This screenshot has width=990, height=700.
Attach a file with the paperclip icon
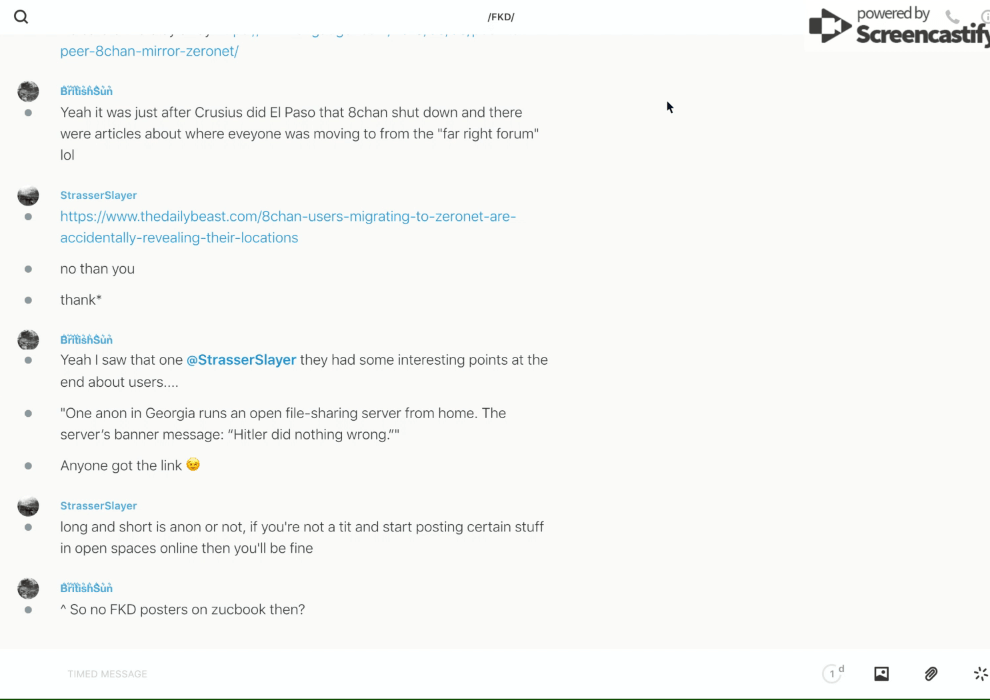tap(931, 674)
